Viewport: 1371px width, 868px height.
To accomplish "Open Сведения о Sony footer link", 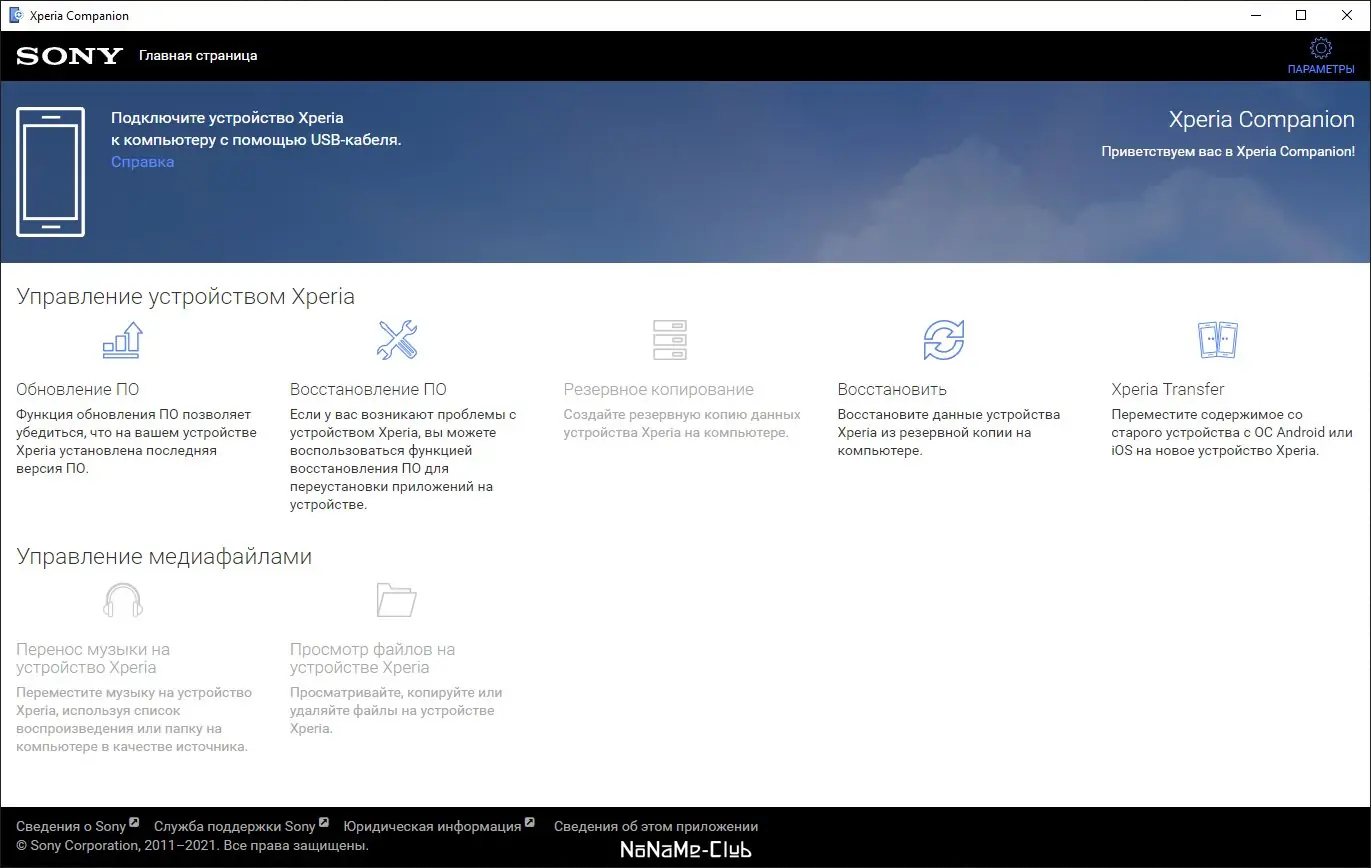I will [71, 827].
